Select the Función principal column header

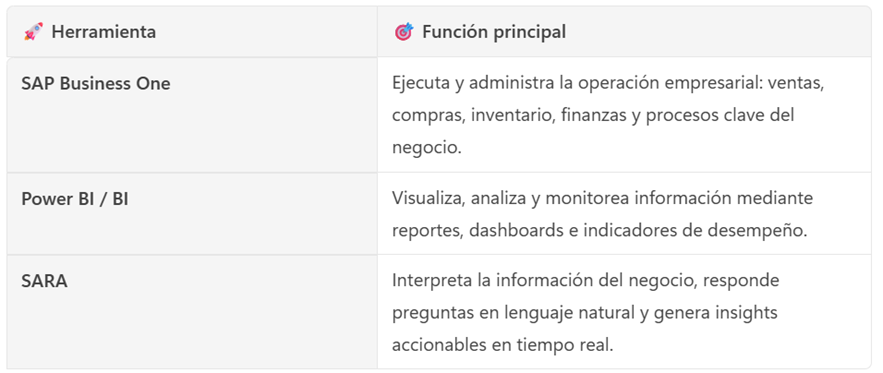tap(624, 32)
